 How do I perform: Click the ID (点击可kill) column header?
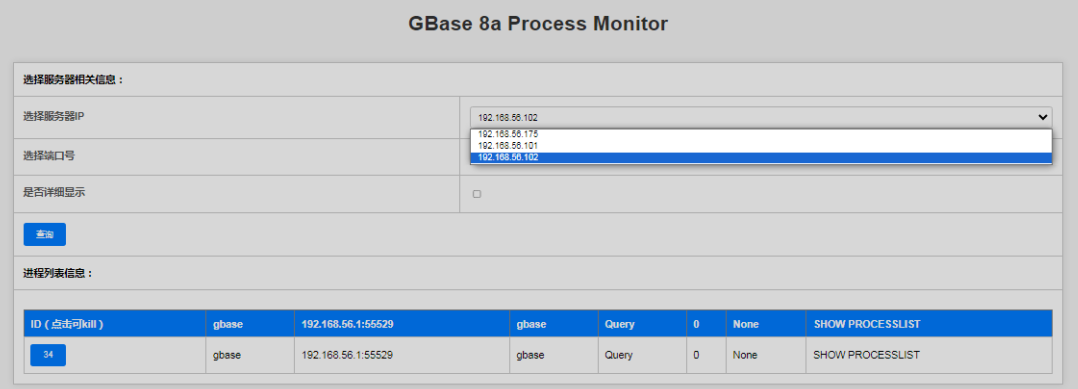(67, 324)
